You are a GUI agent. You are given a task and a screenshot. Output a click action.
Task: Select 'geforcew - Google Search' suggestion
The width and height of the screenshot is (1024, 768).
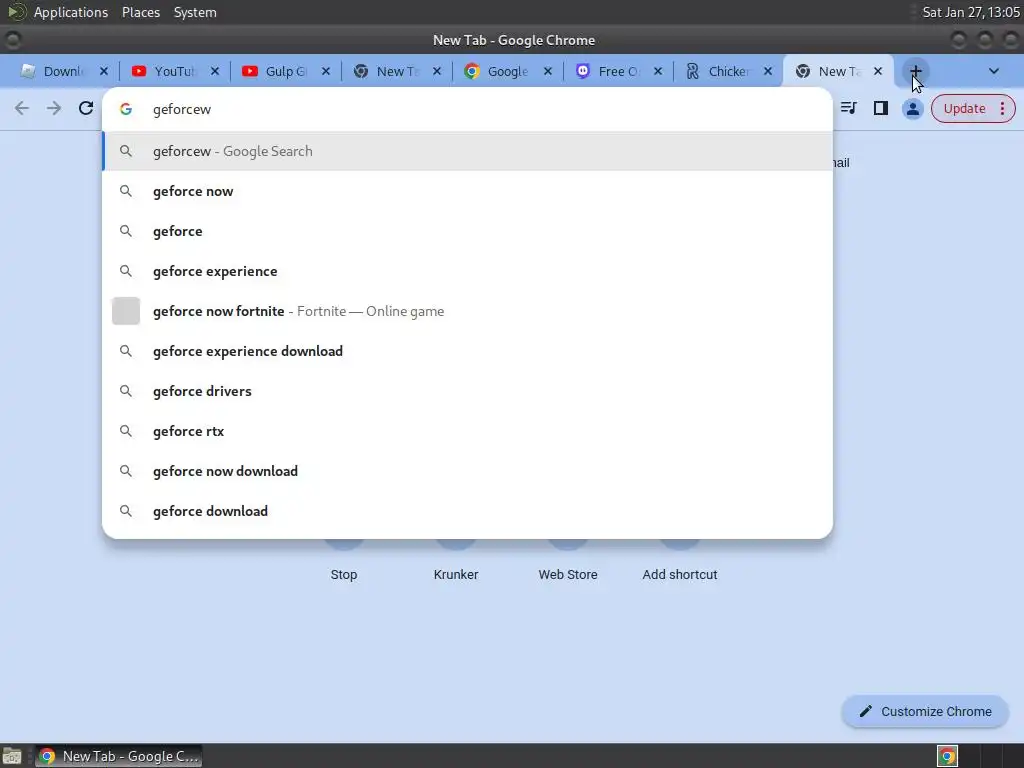tap(468, 152)
